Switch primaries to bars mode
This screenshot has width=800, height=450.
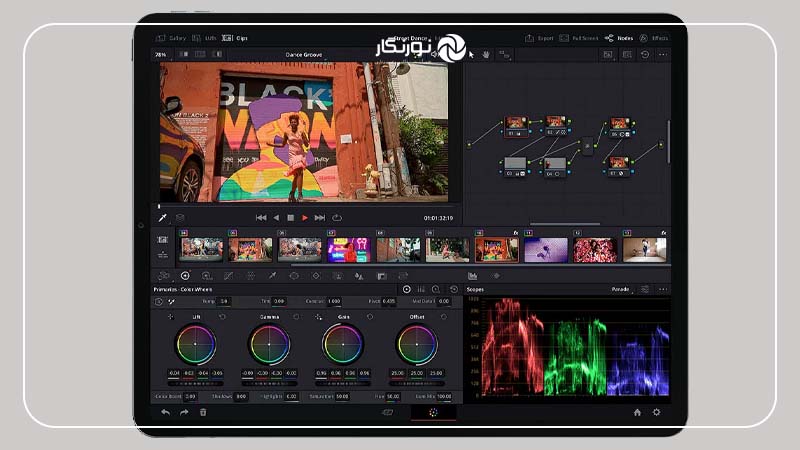click(x=421, y=289)
